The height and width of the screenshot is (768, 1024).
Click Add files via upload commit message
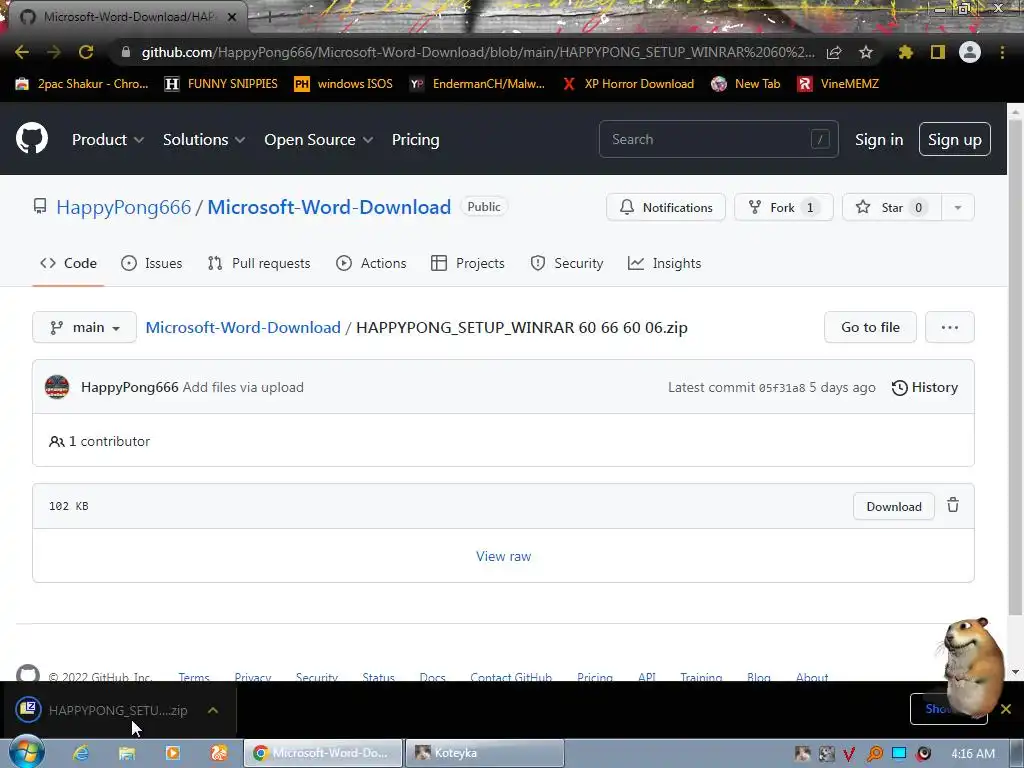(x=243, y=387)
